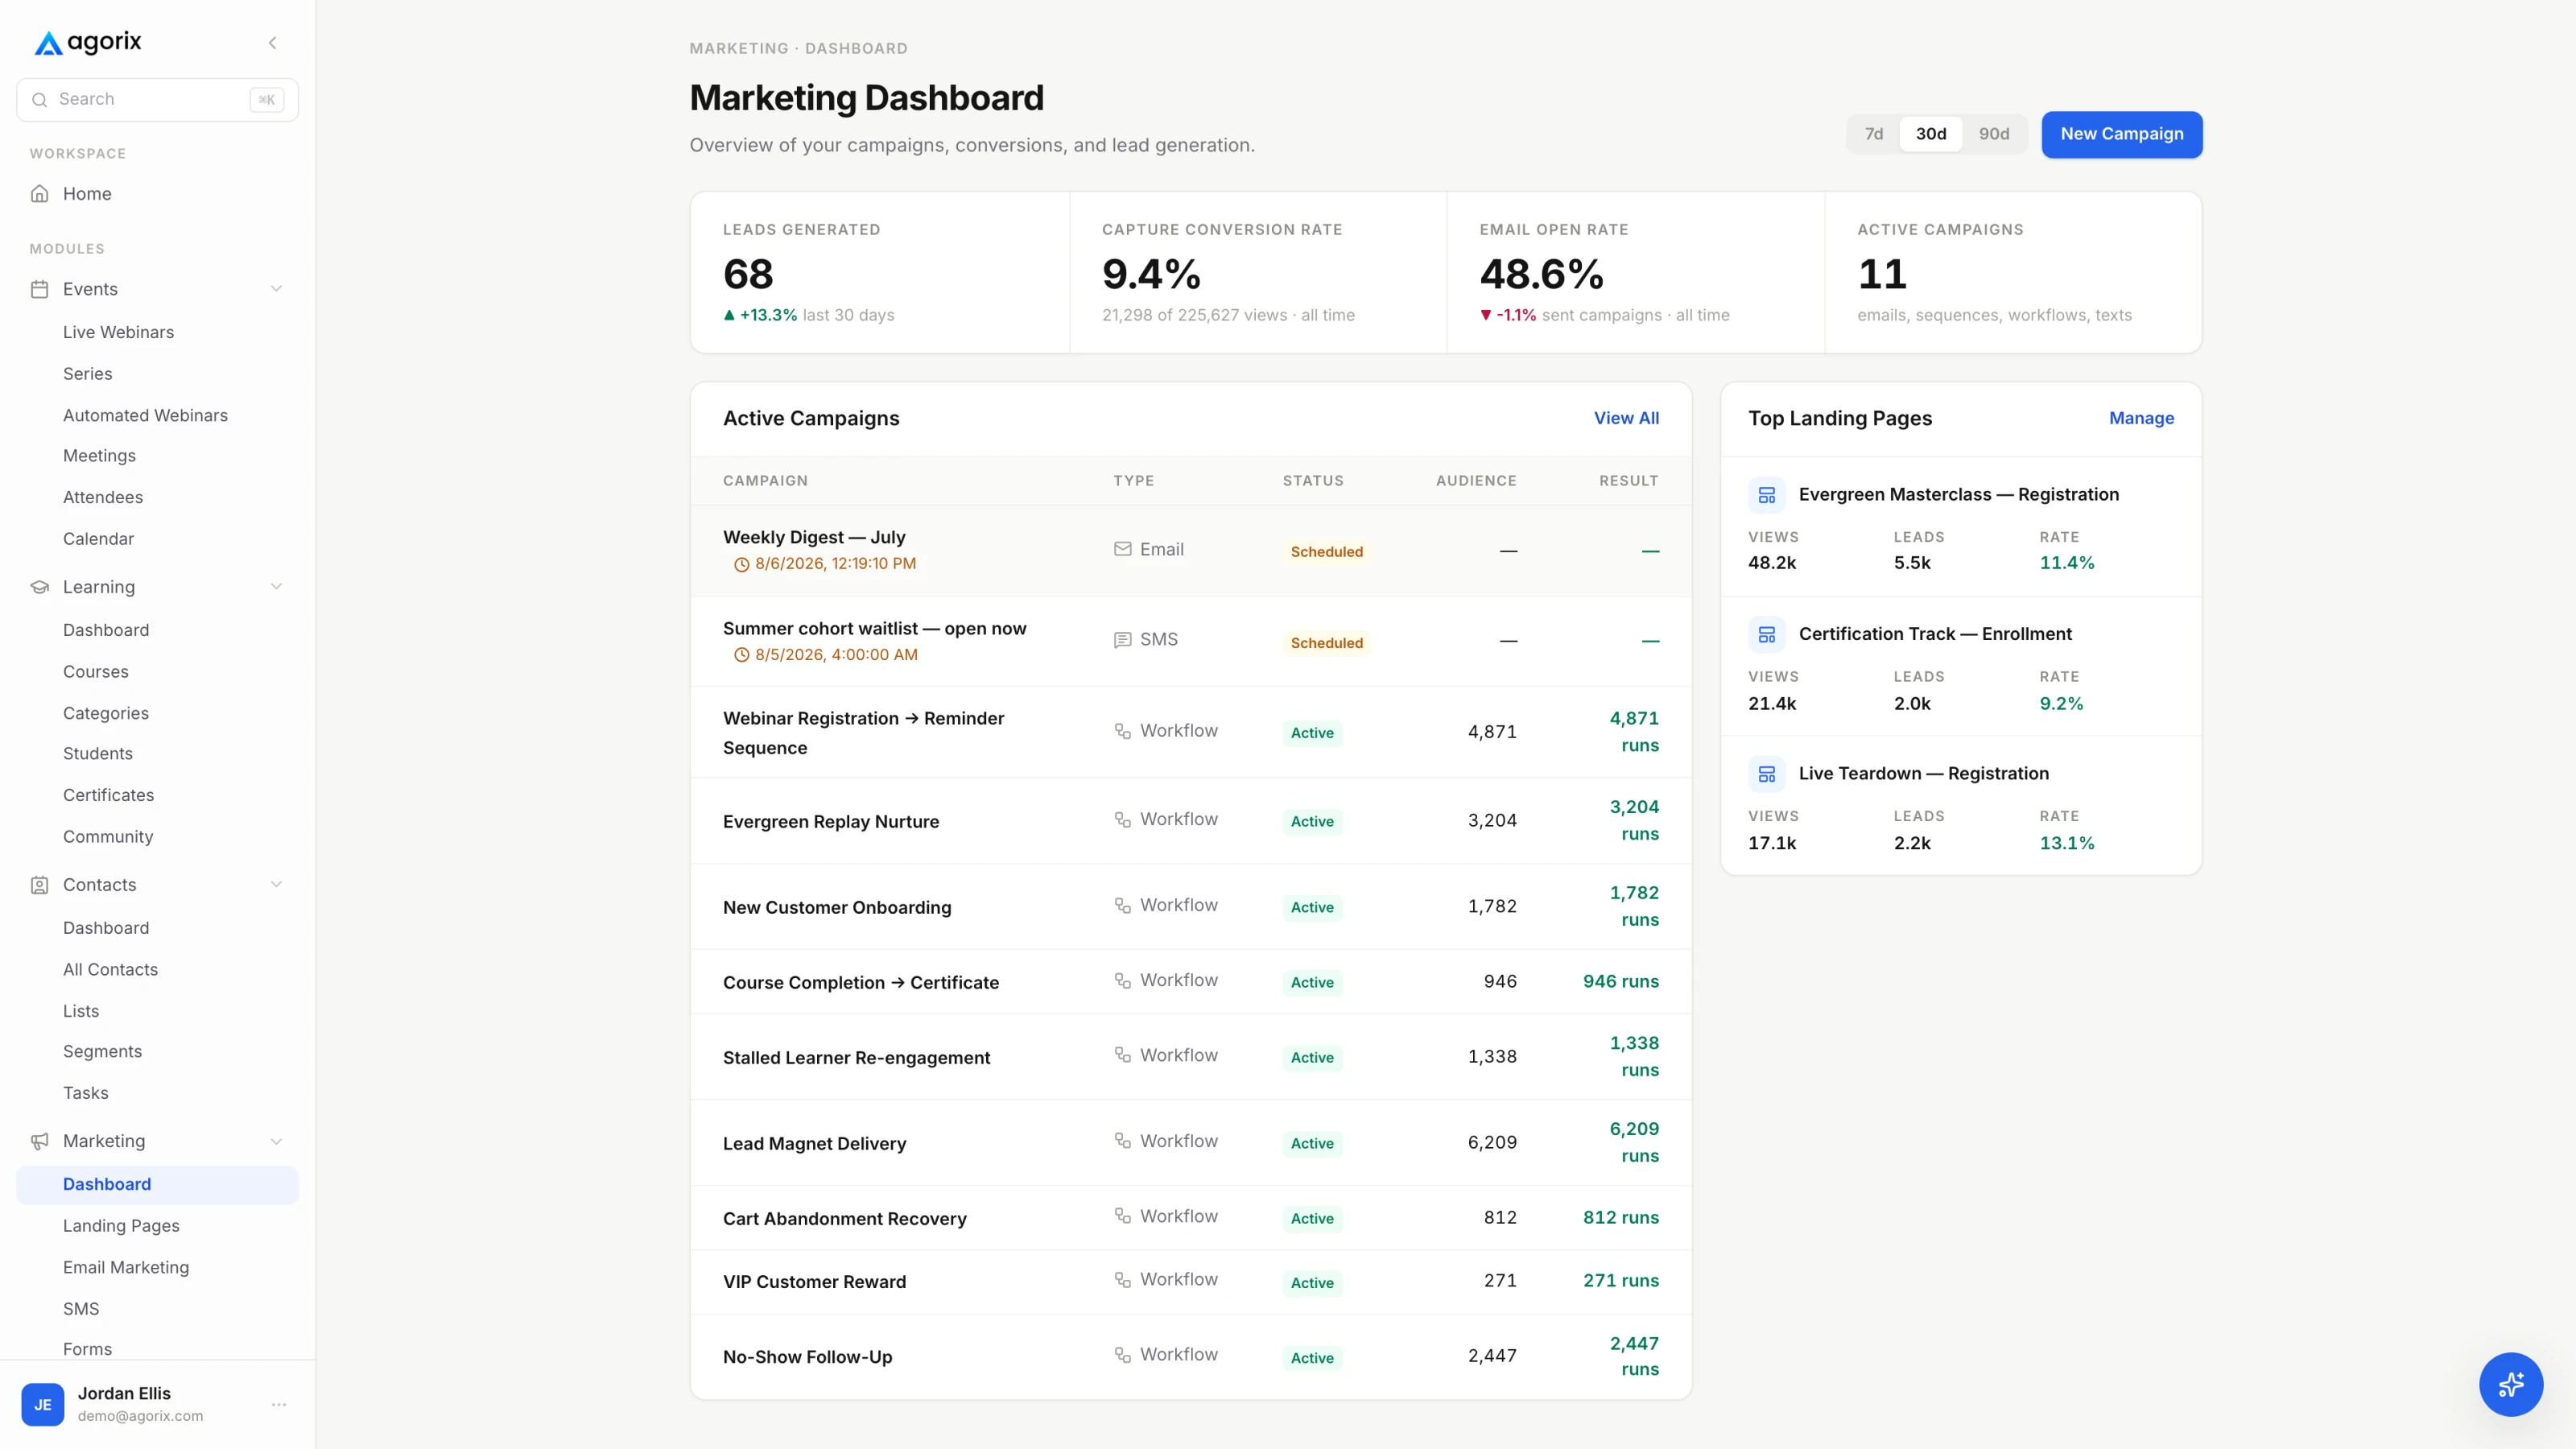
Task: Open the Lead Magnet Delivery campaign row
Action: pyautogui.click(x=1191, y=1143)
